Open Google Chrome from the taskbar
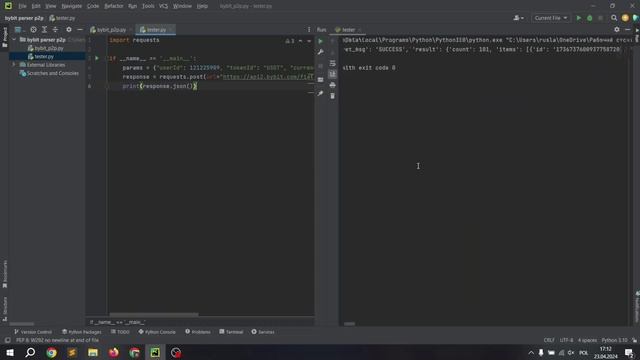 point(51,353)
